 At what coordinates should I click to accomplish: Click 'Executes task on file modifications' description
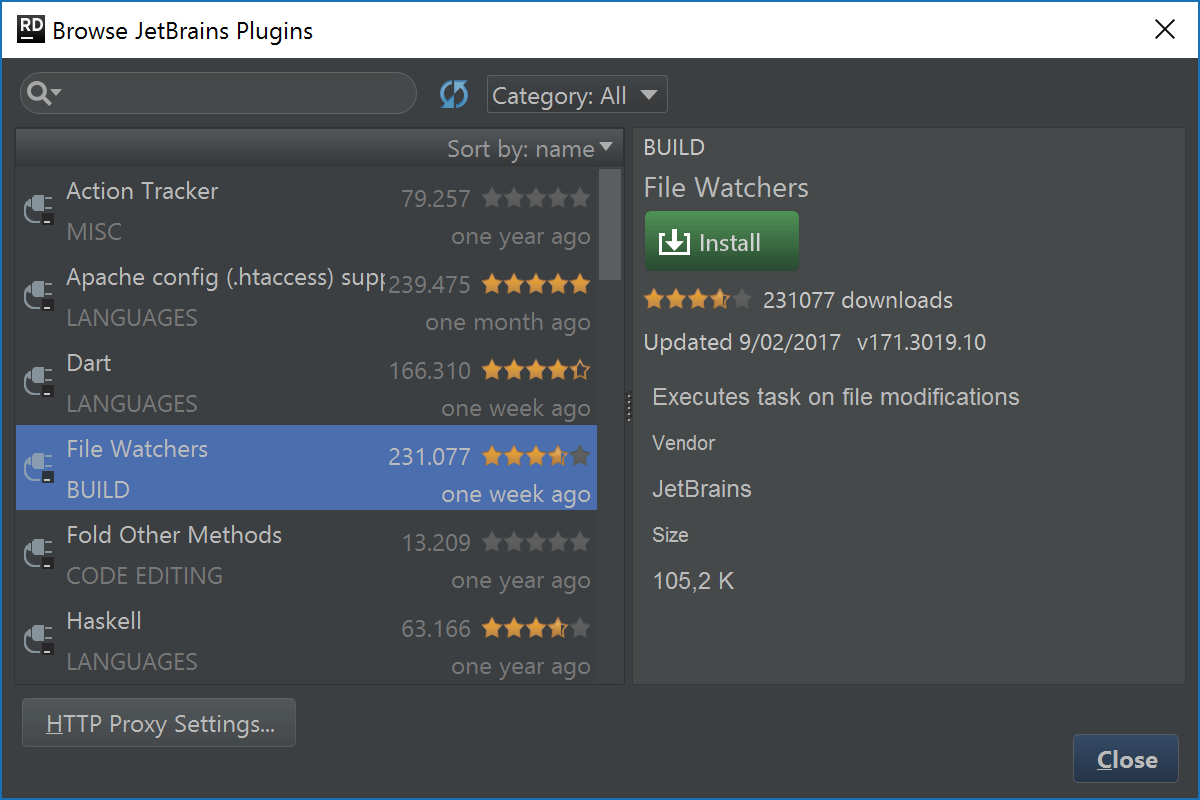(836, 397)
